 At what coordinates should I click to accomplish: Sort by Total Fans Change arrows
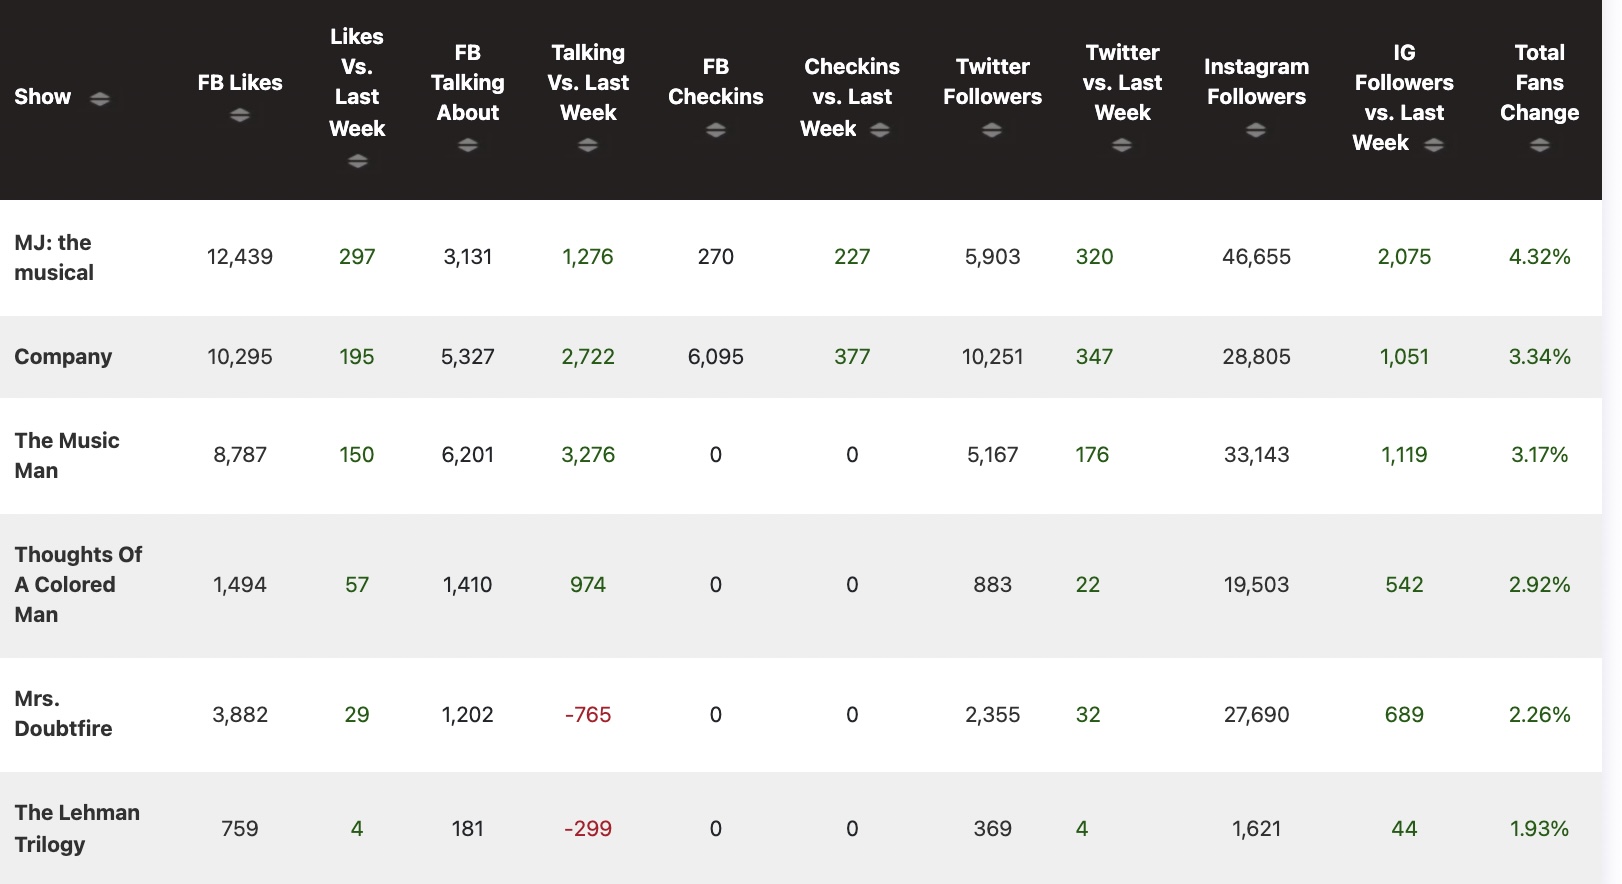click(1539, 145)
